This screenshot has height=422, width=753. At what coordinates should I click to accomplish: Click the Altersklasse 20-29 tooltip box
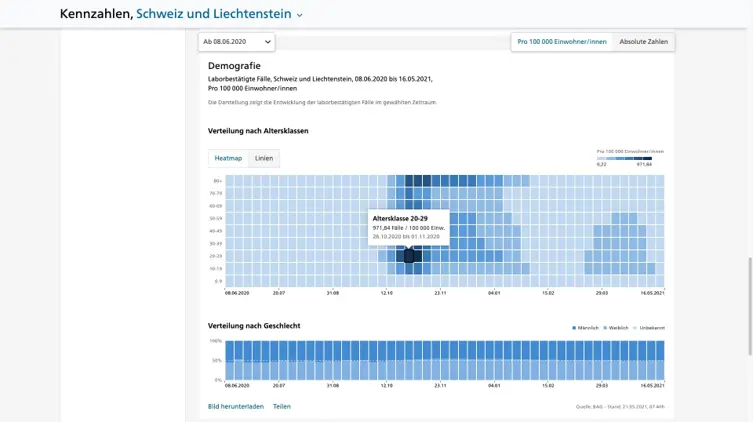(x=408, y=227)
